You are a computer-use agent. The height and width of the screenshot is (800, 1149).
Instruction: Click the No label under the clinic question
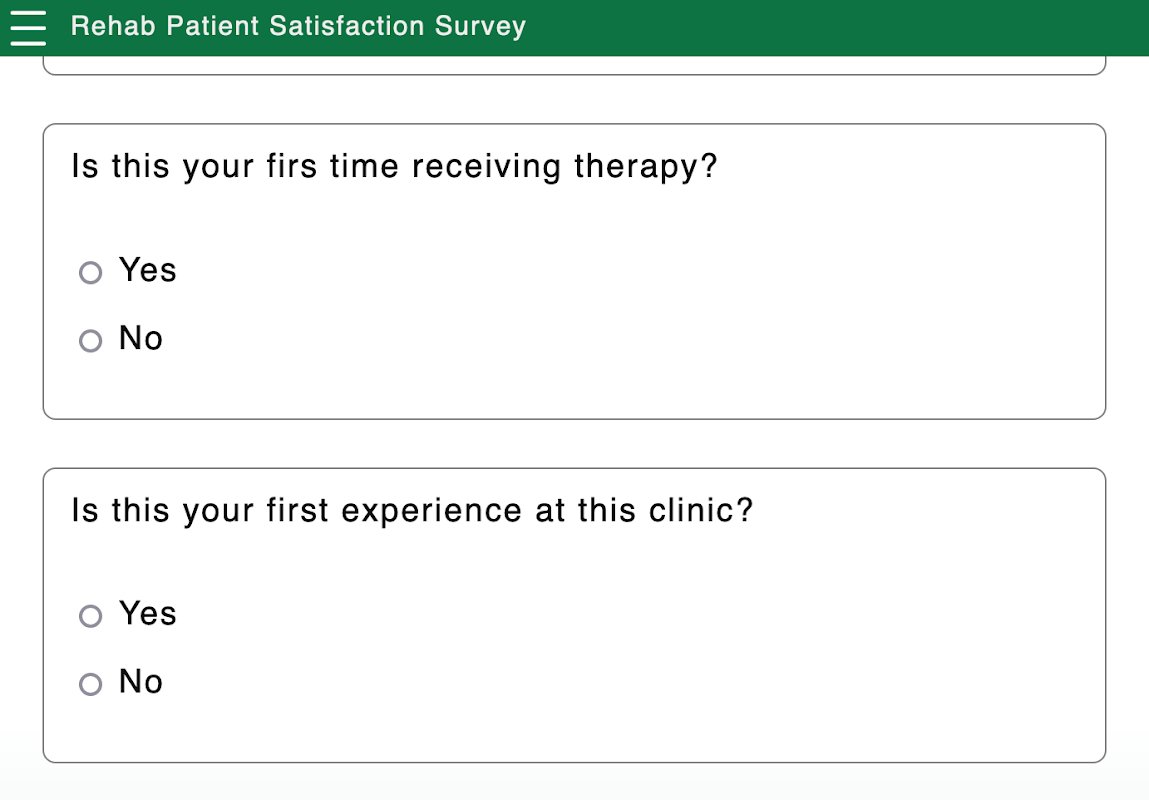141,682
